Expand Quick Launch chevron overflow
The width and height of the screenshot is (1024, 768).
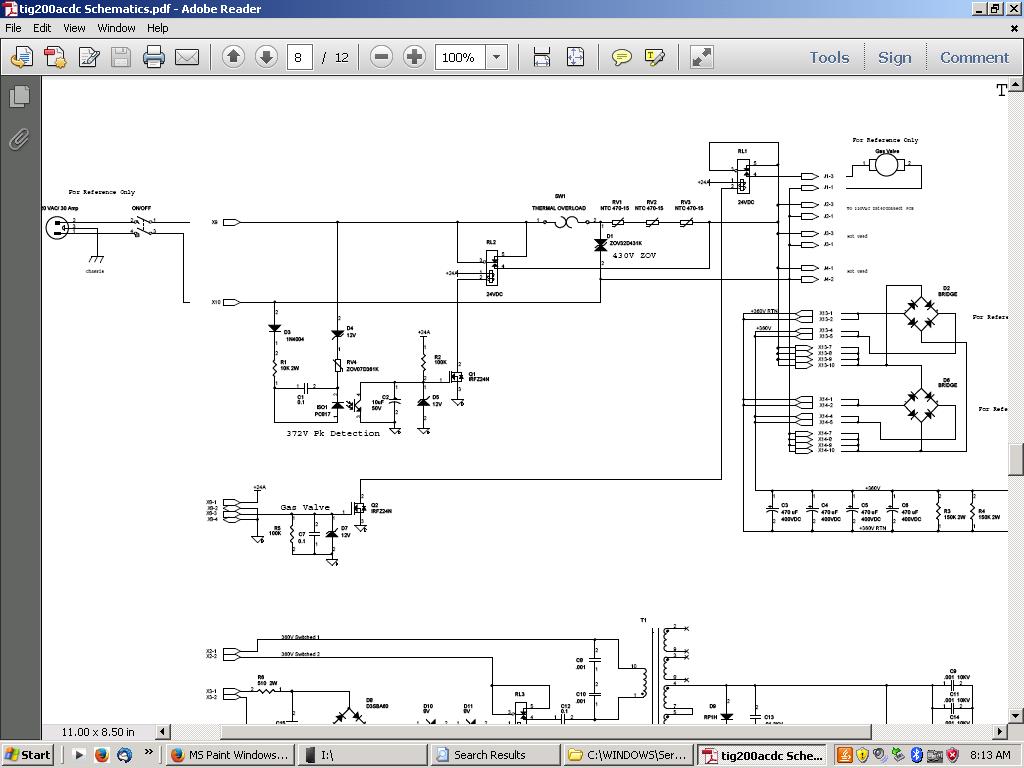point(148,752)
